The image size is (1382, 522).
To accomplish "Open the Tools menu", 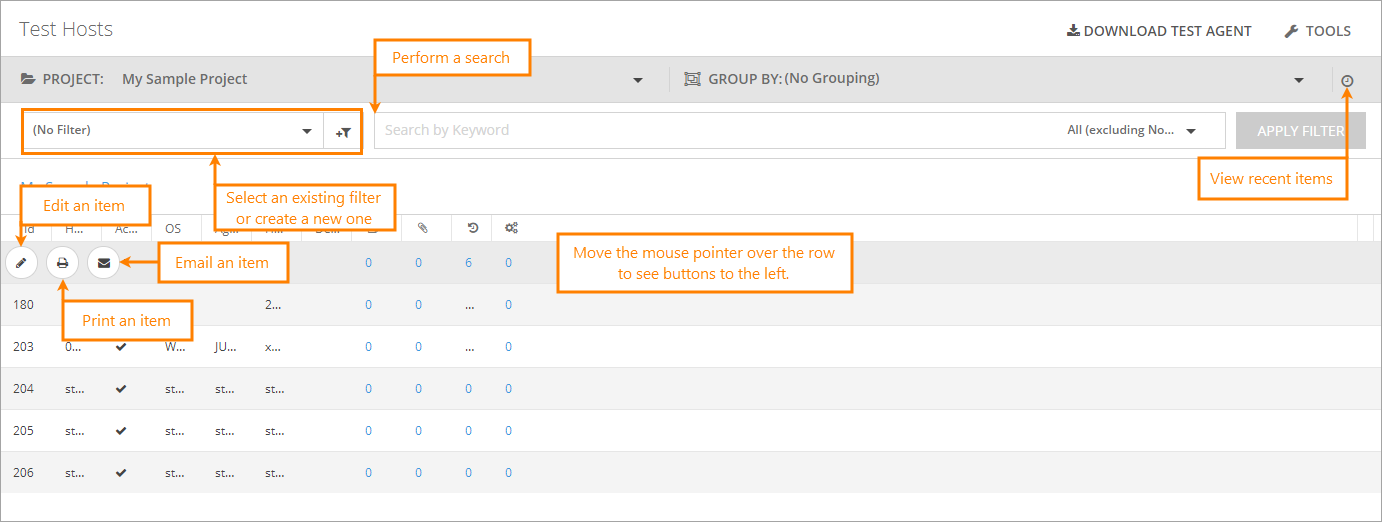I will click(x=1318, y=31).
